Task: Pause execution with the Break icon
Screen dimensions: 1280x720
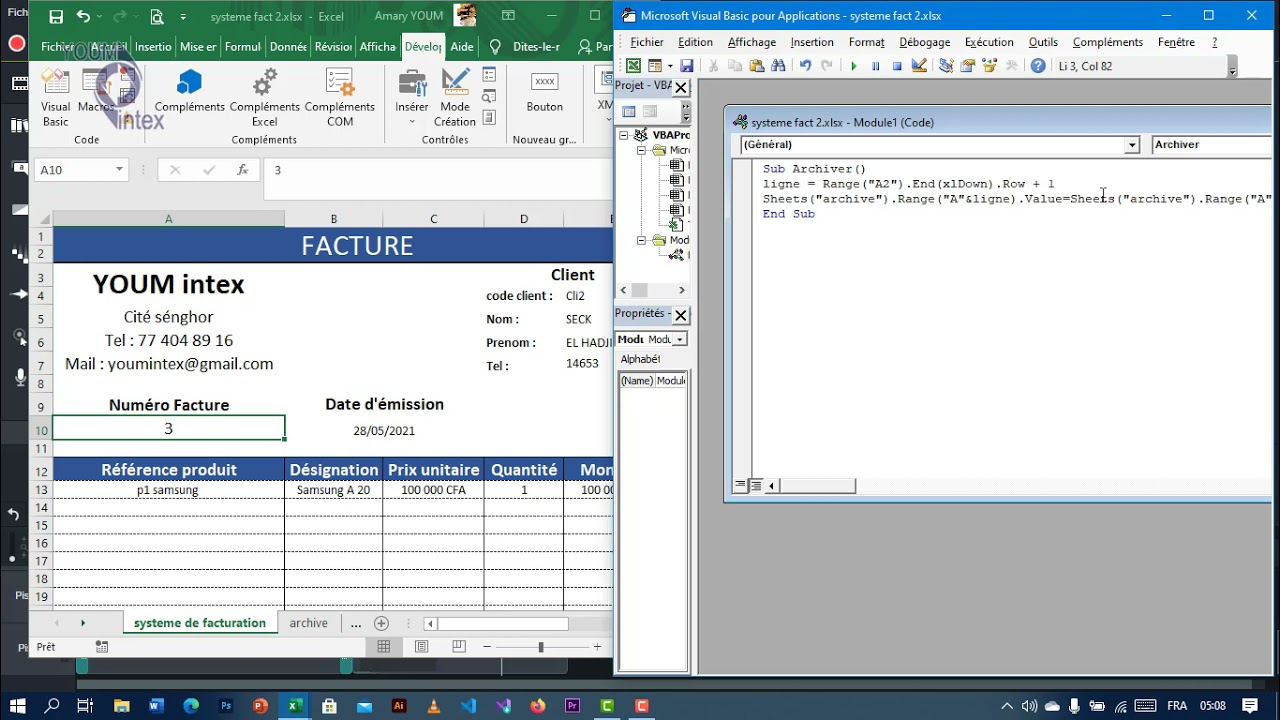Action: [875, 66]
